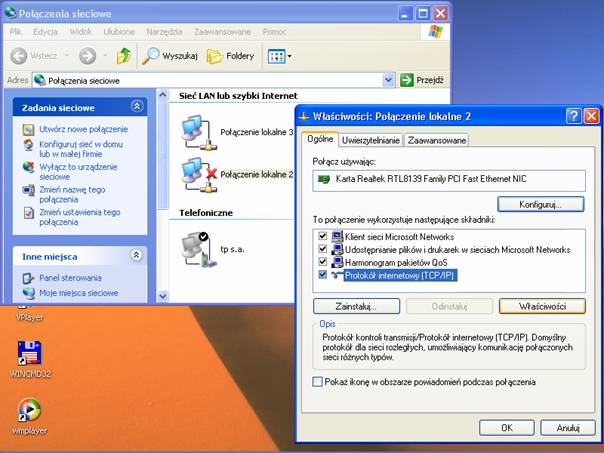Switch to Zaawansowane tab in properties dialog

coord(437,141)
